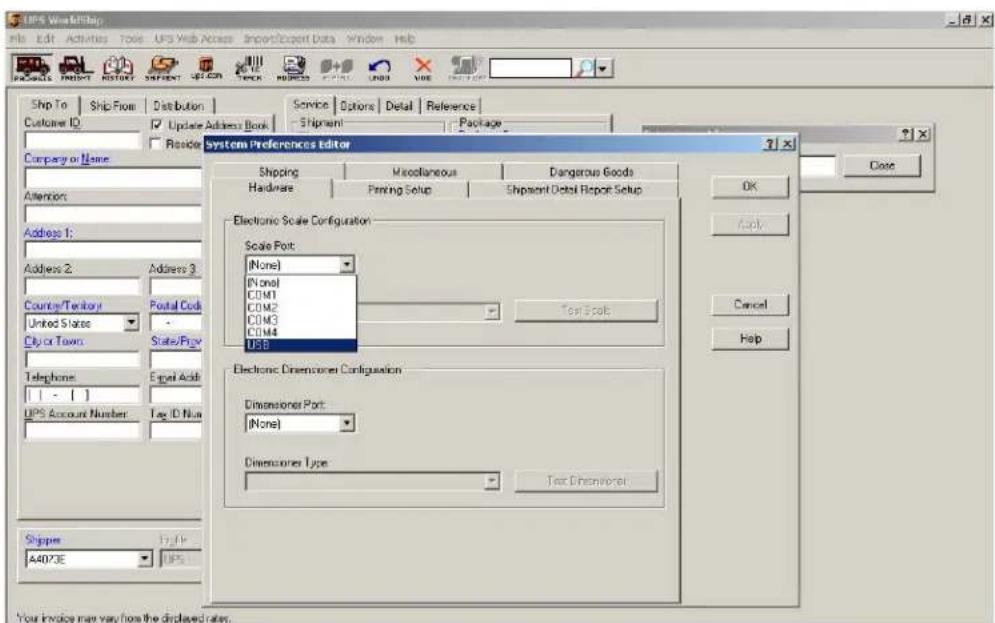Open the Packages shipping toolbar icon
995x623 pixels.
[32, 68]
